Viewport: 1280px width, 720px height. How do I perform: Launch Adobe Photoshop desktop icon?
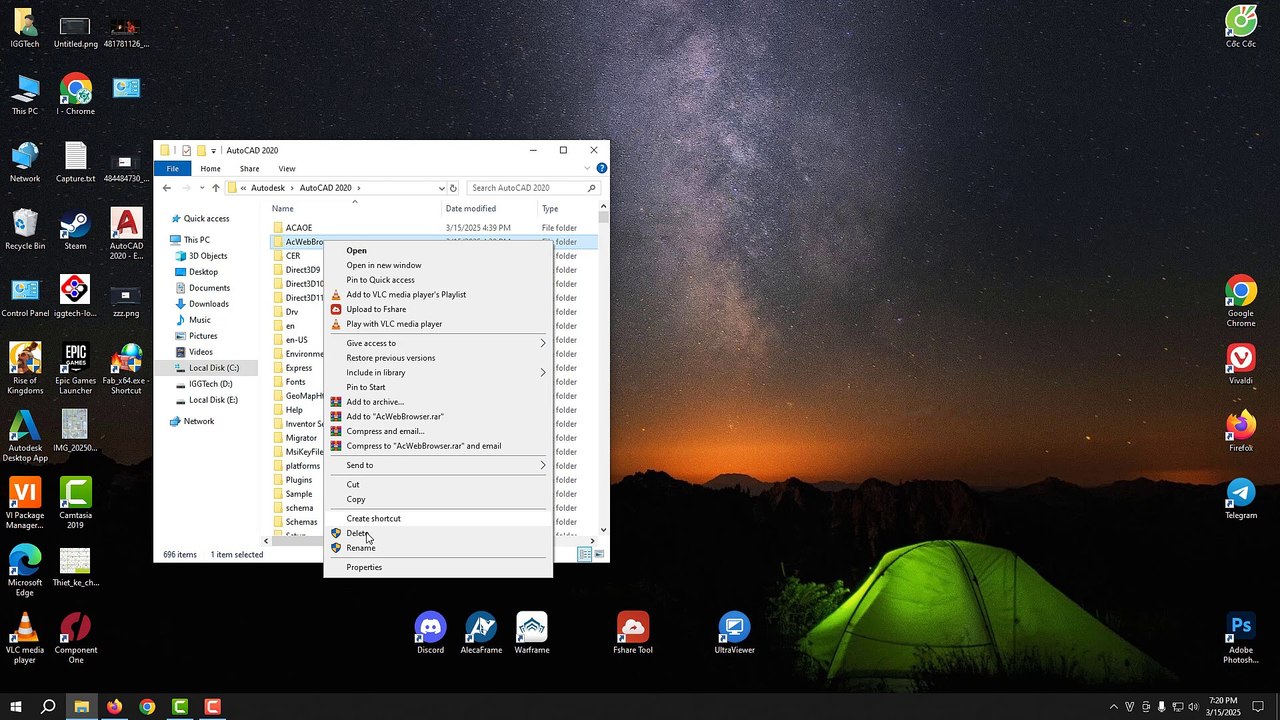[1241, 638]
